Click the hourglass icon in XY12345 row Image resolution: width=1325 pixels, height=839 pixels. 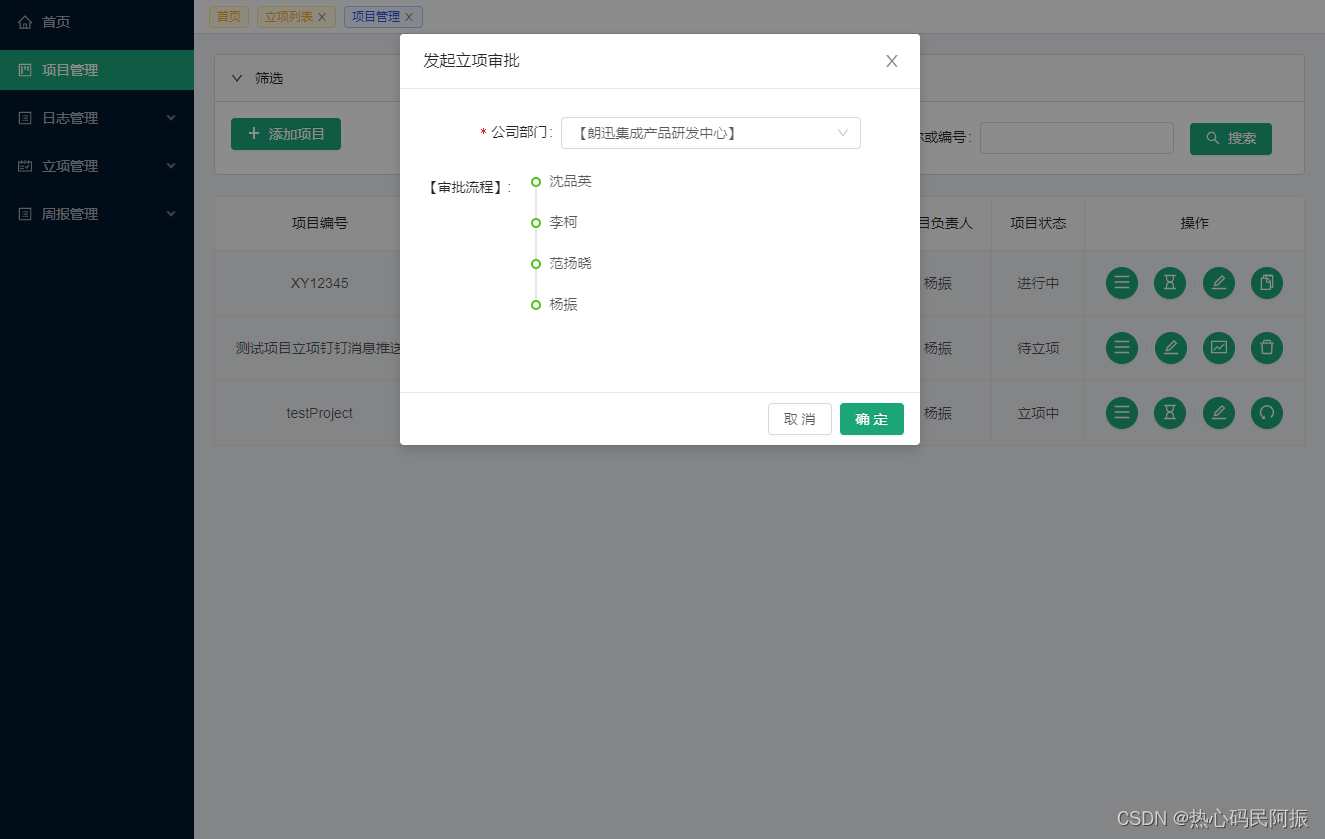tap(1170, 283)
